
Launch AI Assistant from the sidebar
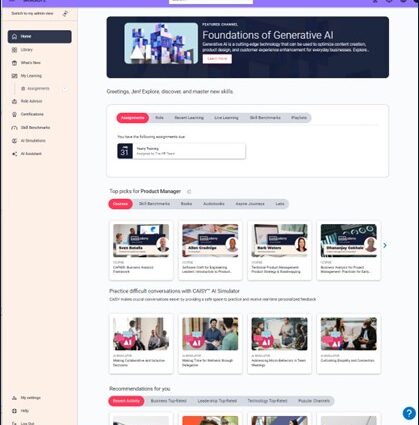(31, 154)
